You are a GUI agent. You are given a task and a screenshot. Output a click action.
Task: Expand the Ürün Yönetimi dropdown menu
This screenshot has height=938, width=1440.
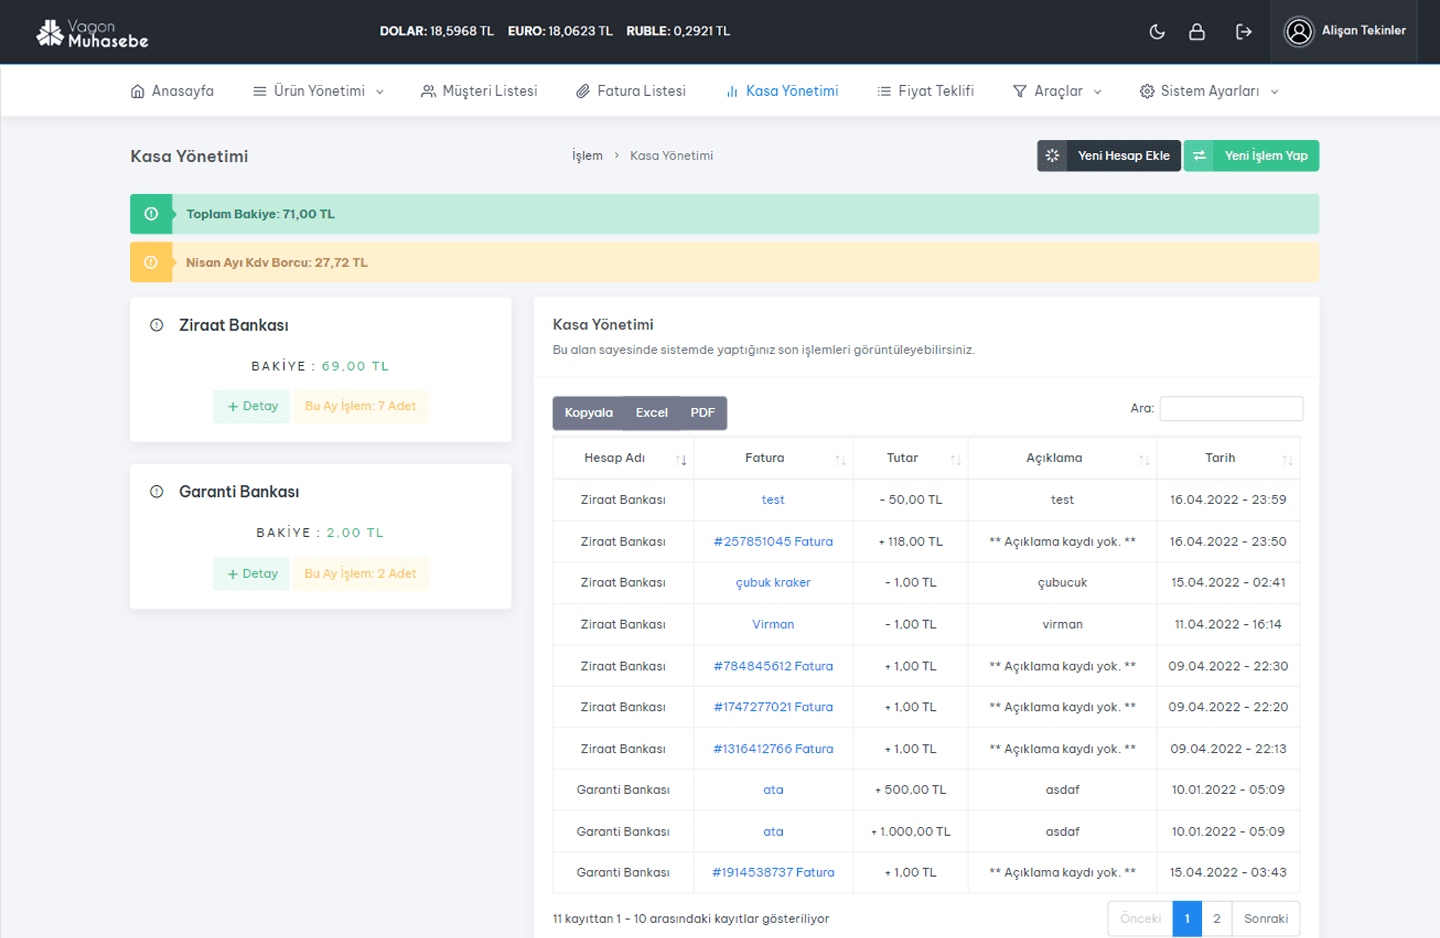click(x=318, y=91)
